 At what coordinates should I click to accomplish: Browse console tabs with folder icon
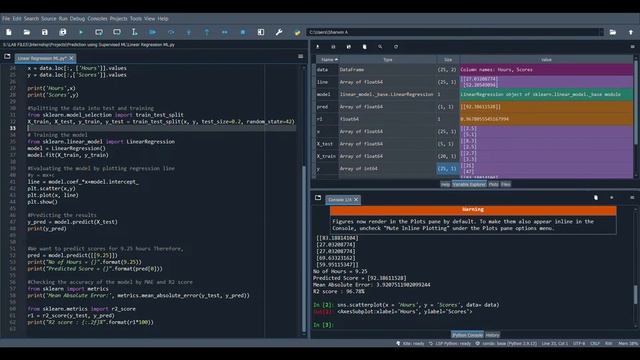coord(318,198)
